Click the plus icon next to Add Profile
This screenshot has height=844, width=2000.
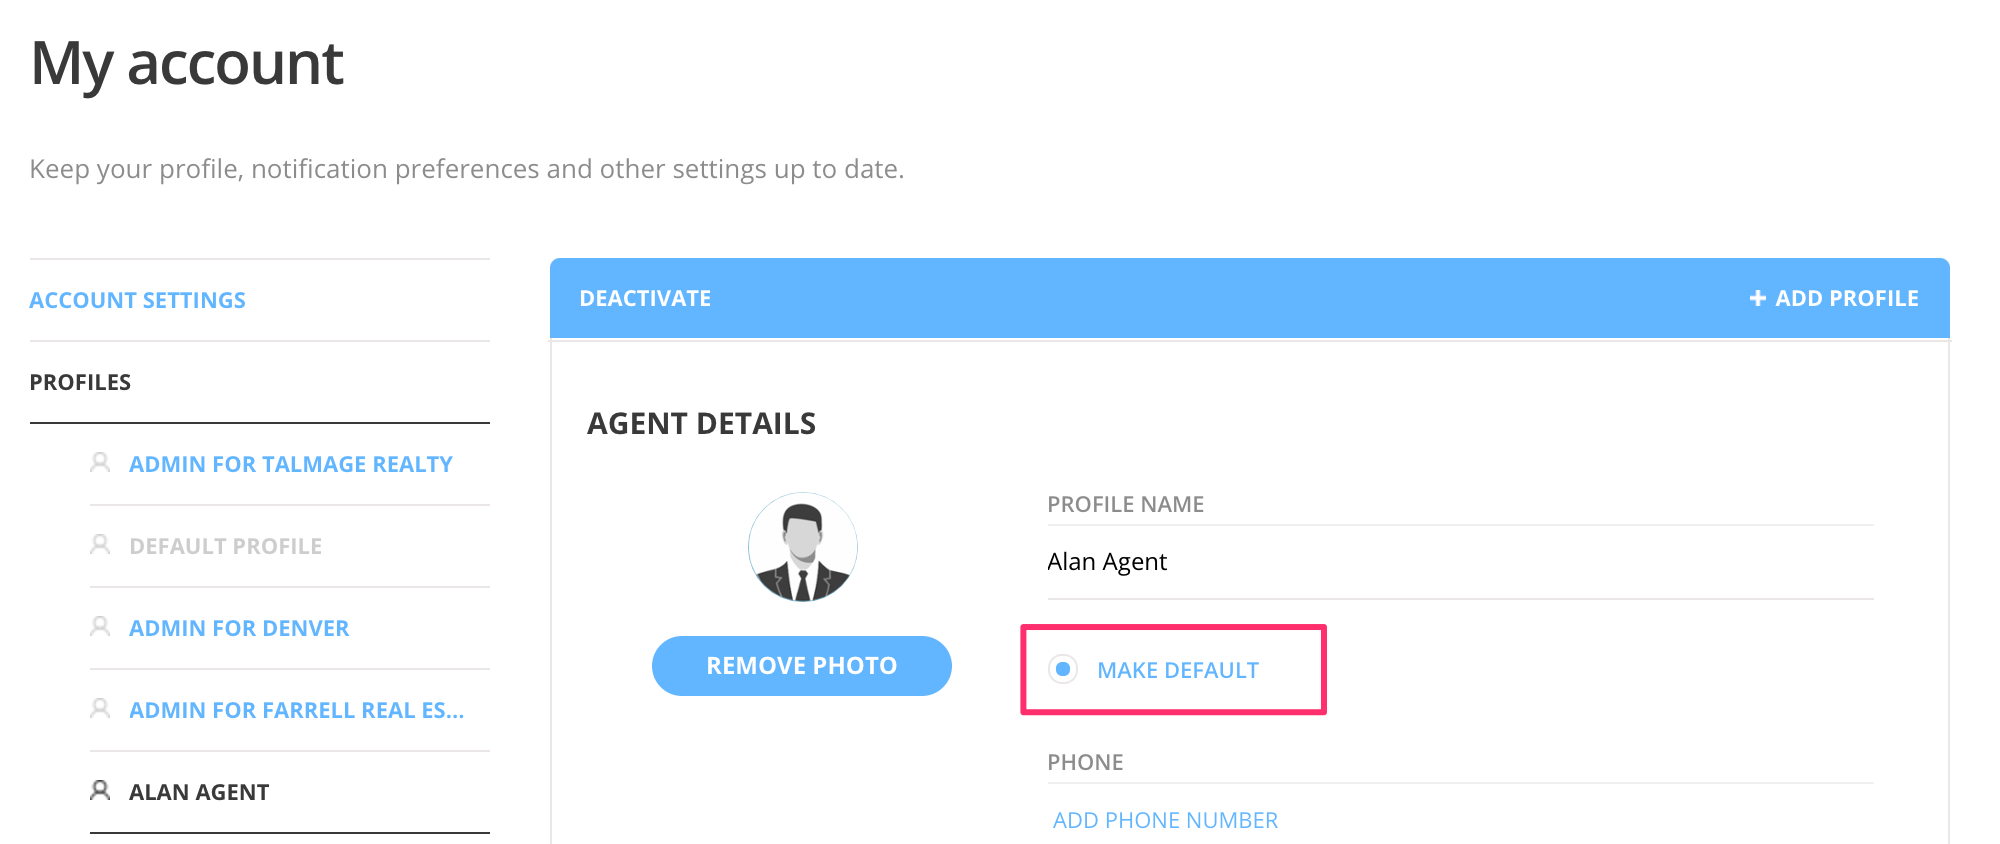[x=1757, y=298]
